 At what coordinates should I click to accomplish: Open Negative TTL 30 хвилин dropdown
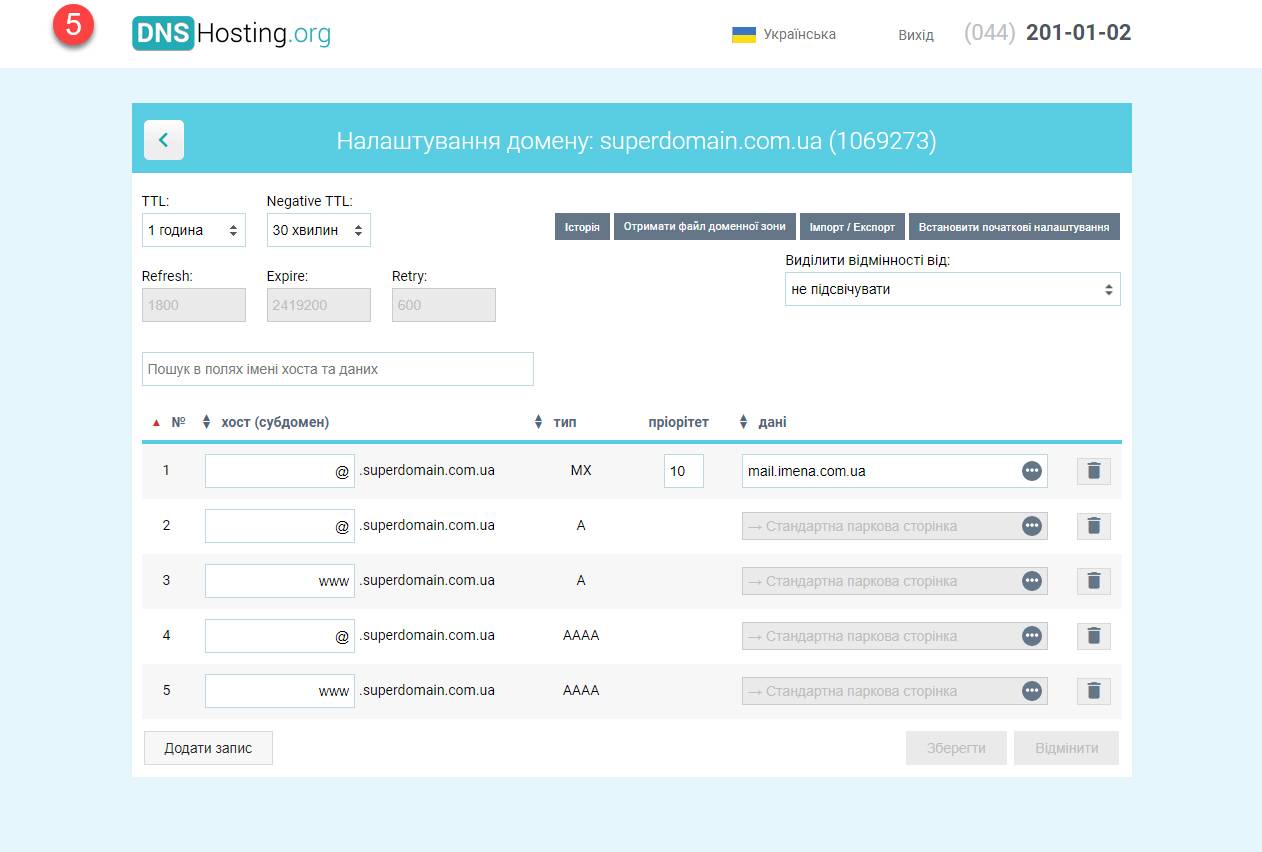319,230
